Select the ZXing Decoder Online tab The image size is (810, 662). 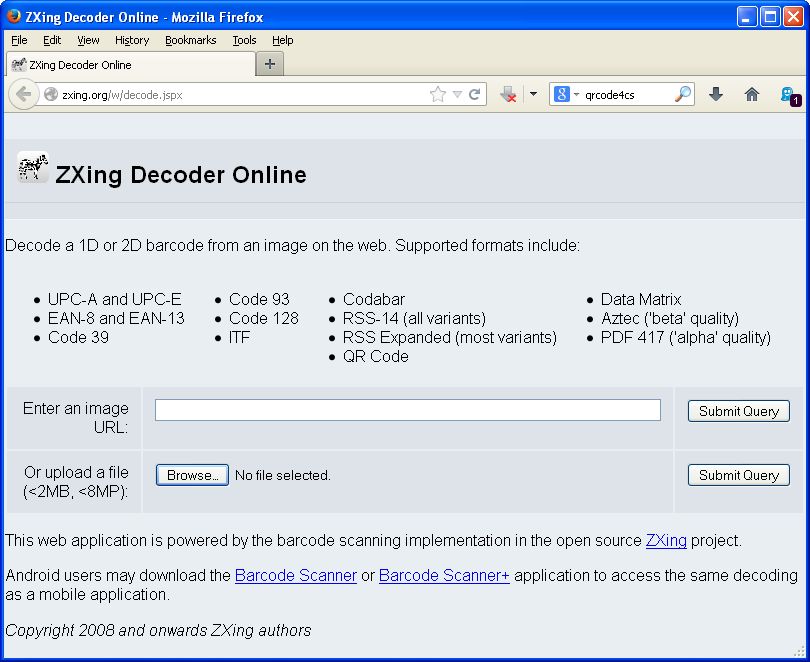point(131,65)
